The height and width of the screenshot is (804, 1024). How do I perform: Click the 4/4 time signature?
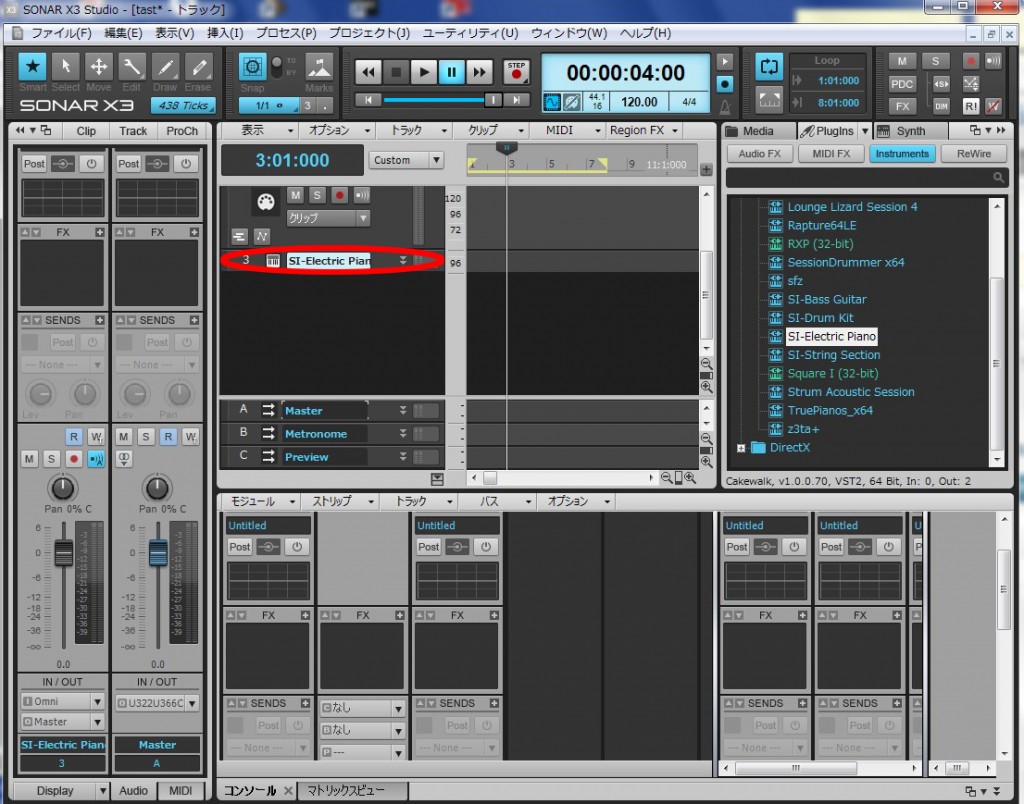[689, 102]
